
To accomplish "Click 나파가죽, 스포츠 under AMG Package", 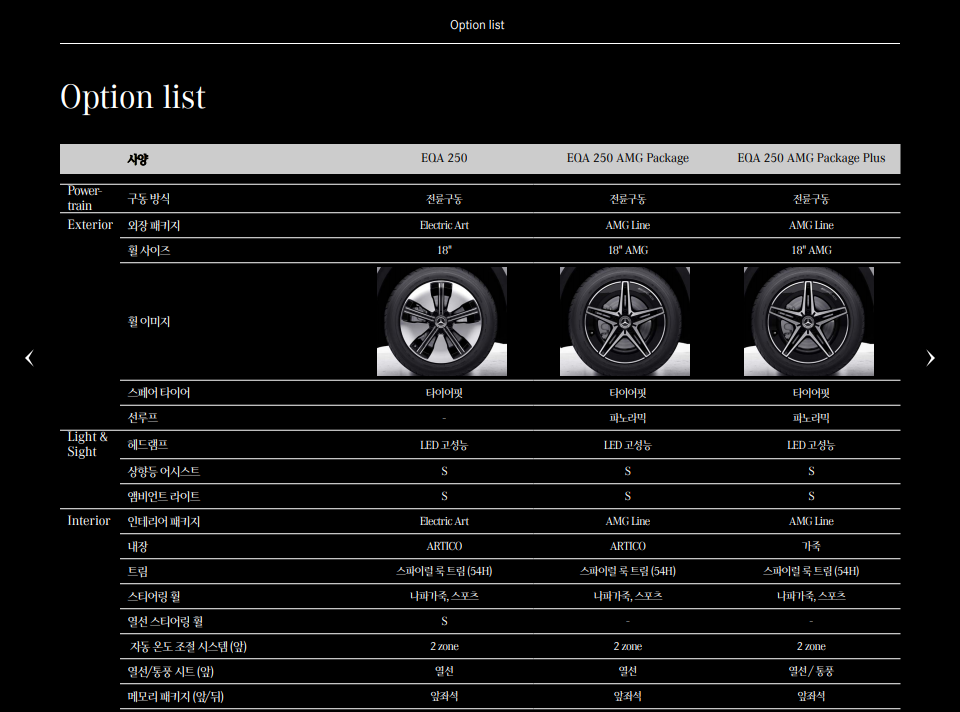I will pos(628,596).
